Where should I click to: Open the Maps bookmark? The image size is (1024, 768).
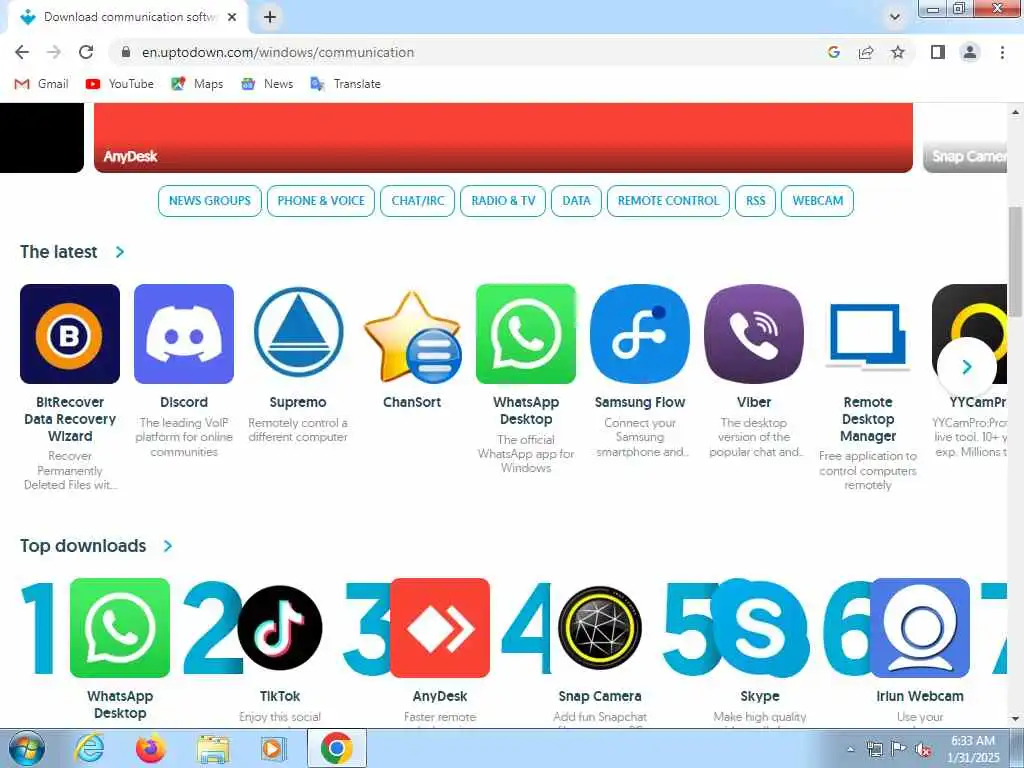point(197,84)
